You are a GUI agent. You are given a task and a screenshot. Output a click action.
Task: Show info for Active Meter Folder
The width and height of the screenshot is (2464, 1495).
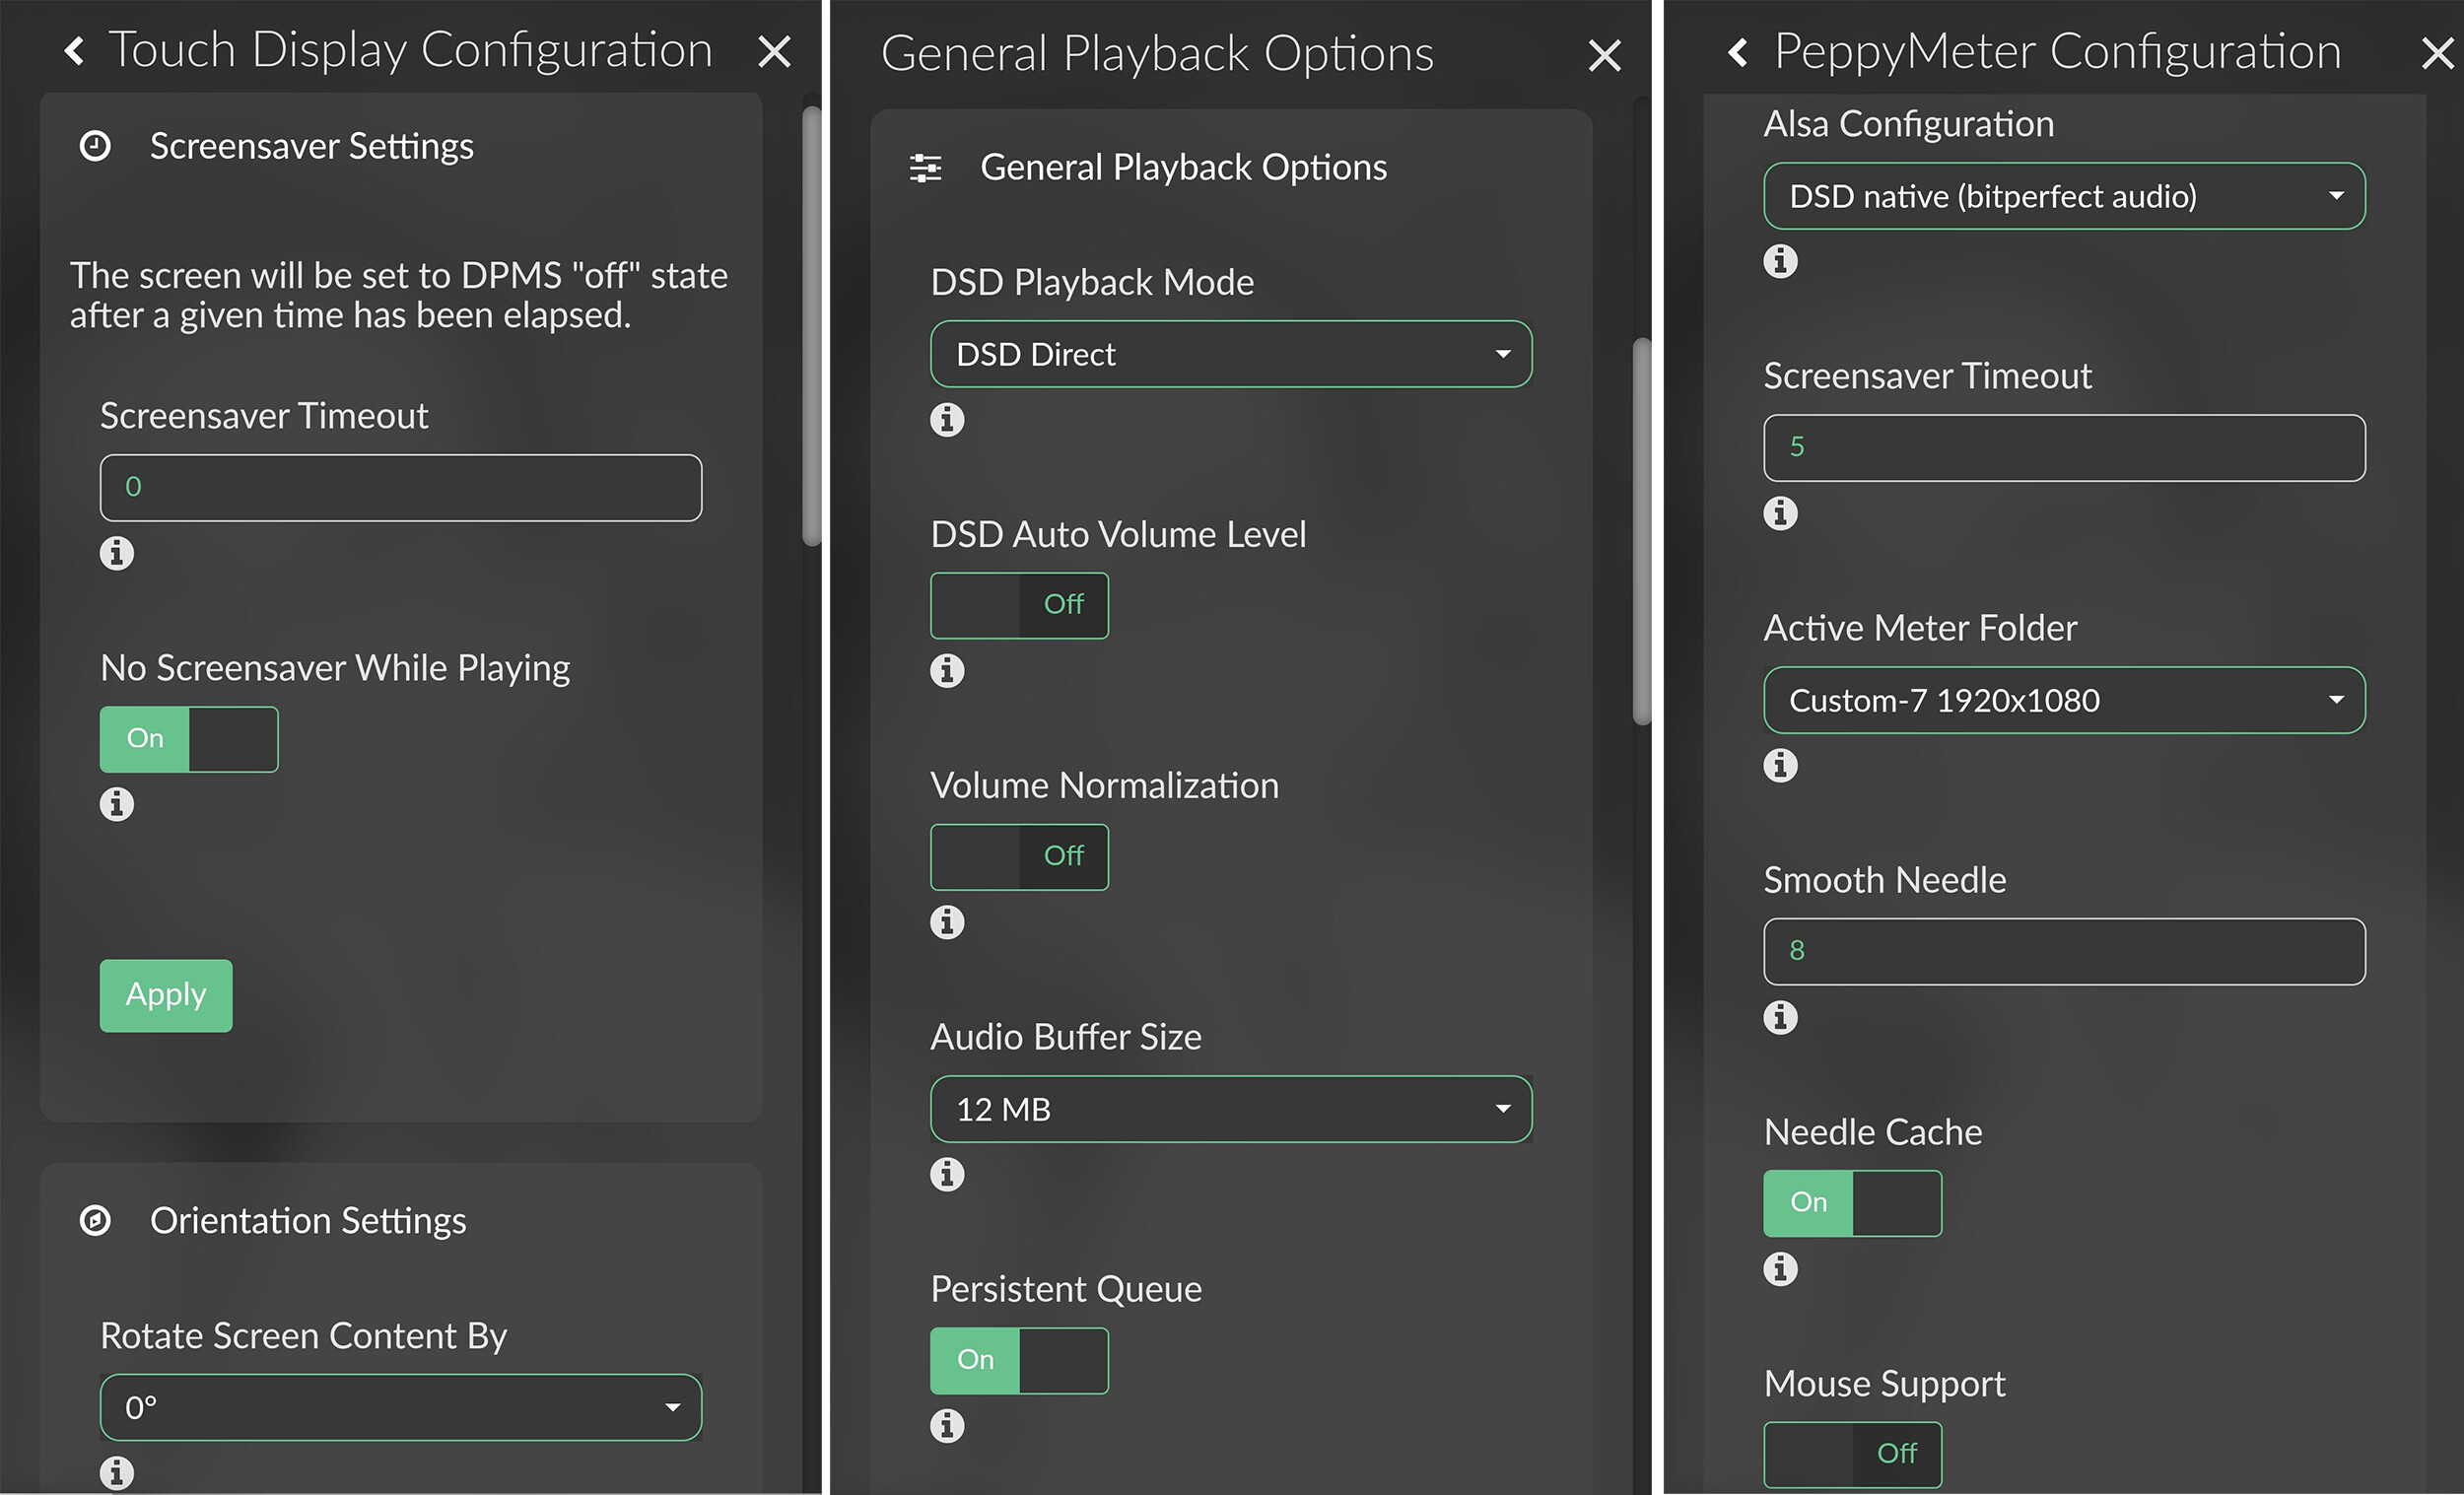point(1780,766)
